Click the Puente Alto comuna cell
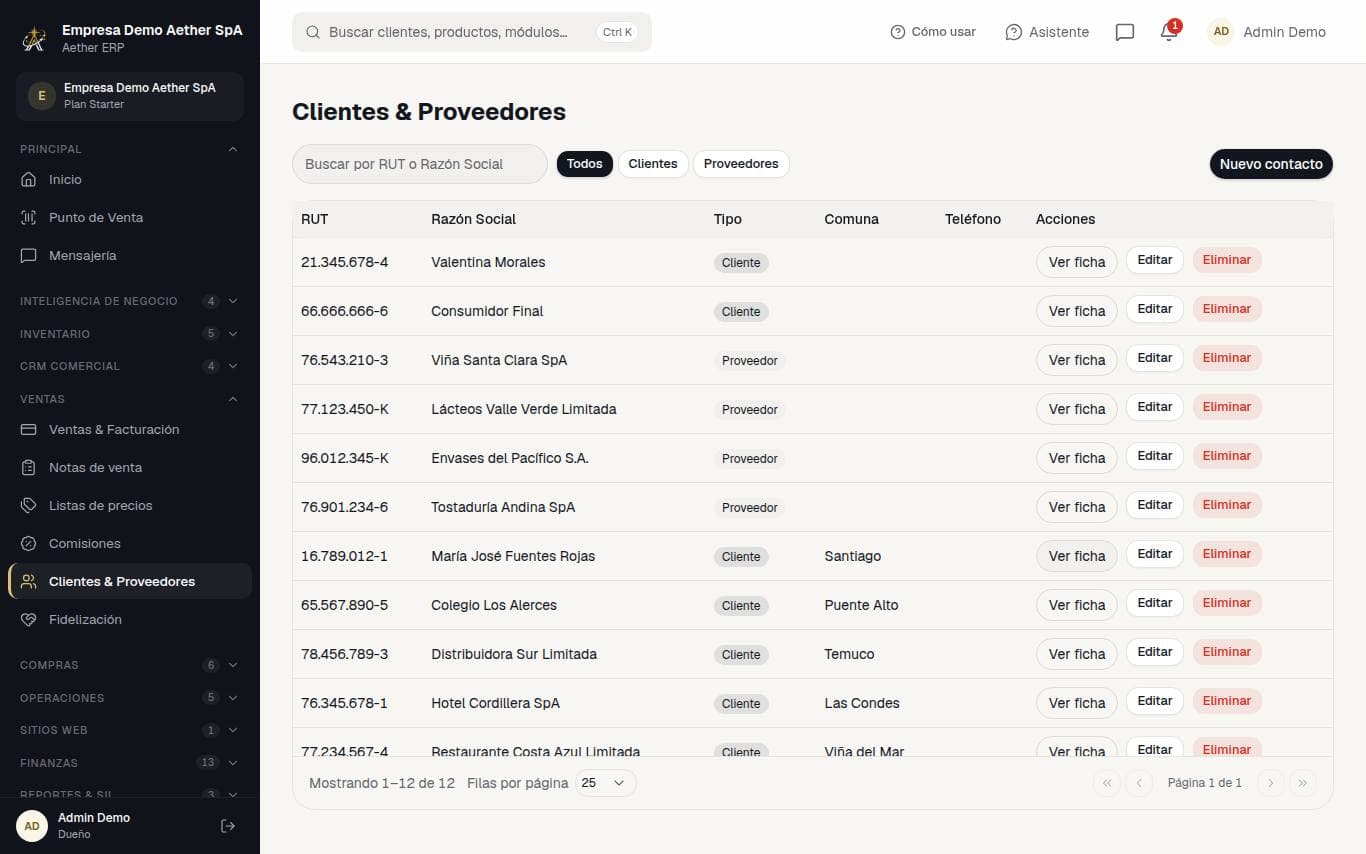This screenshot has height=854, width=1366. (861, 605)
